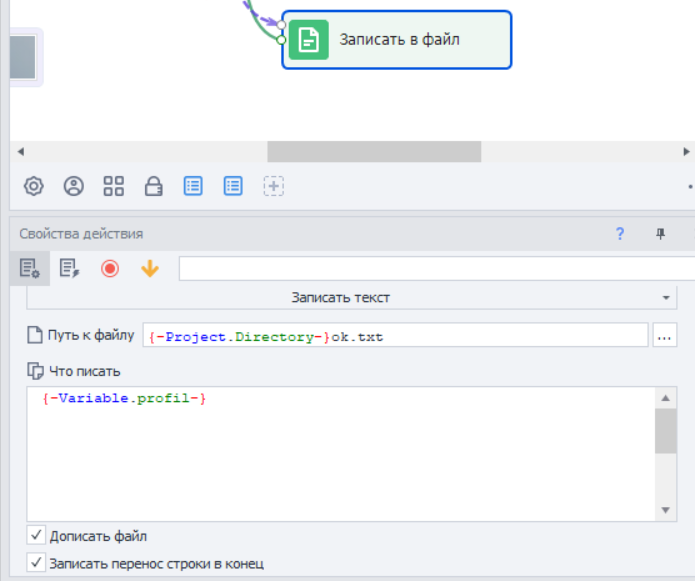Click the dashed add-group plus icon
695x581 pixels.
(274, 186)
